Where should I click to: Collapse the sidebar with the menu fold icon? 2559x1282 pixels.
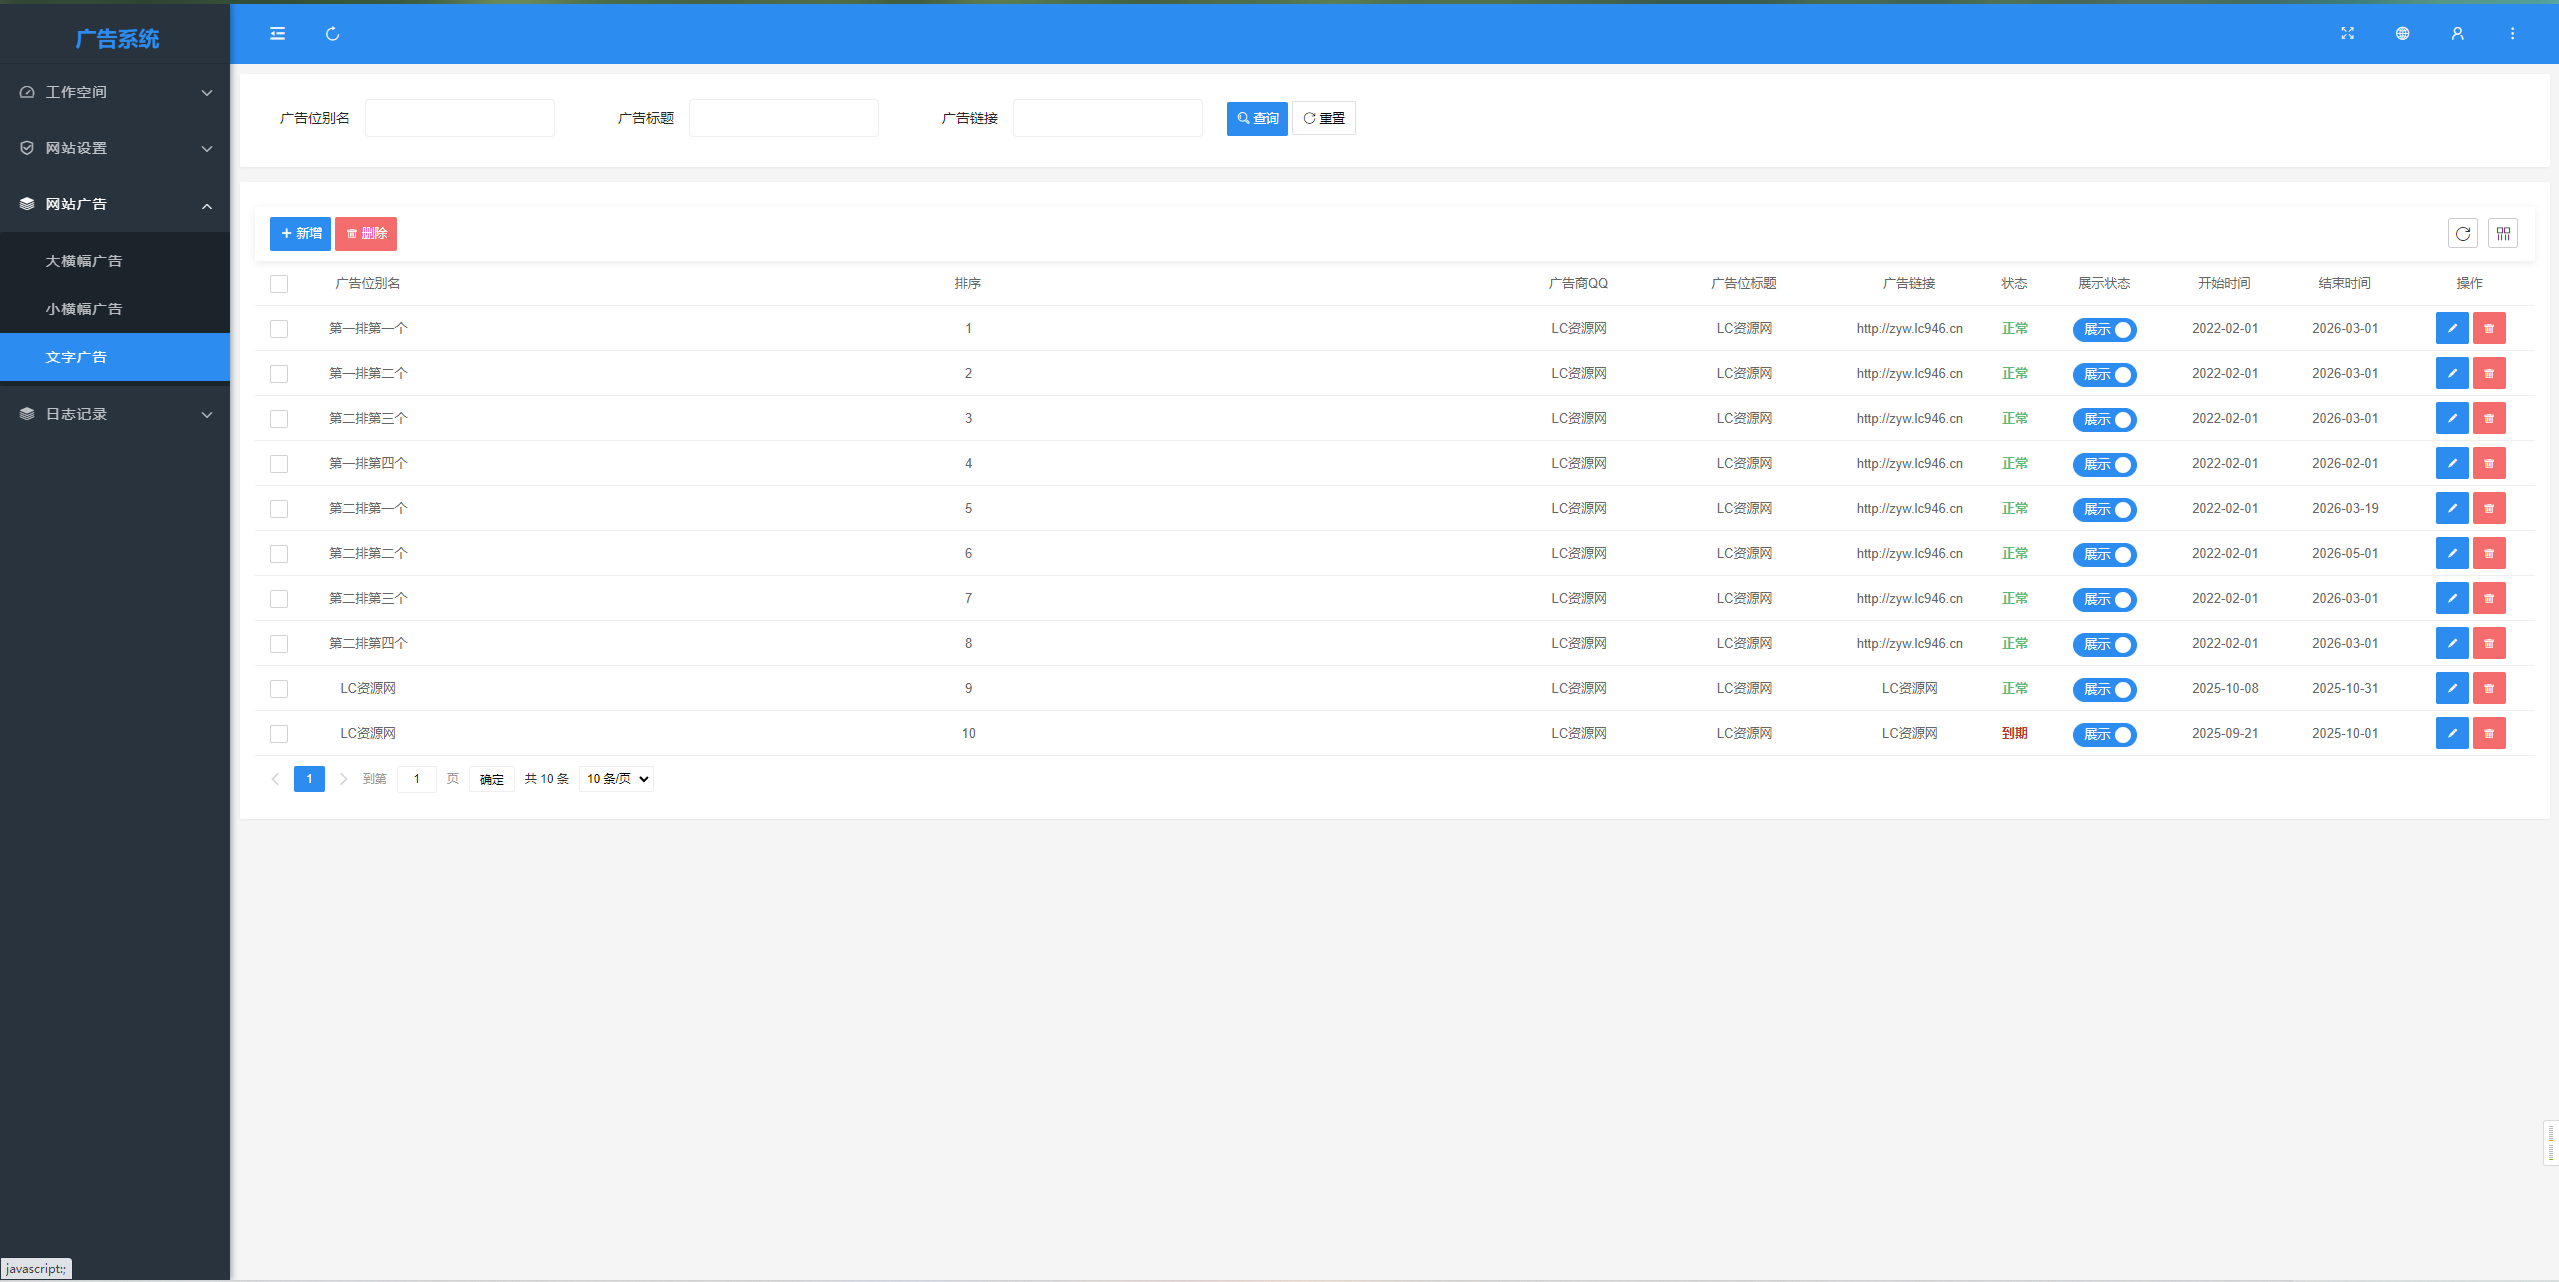(x=277, y=34)
